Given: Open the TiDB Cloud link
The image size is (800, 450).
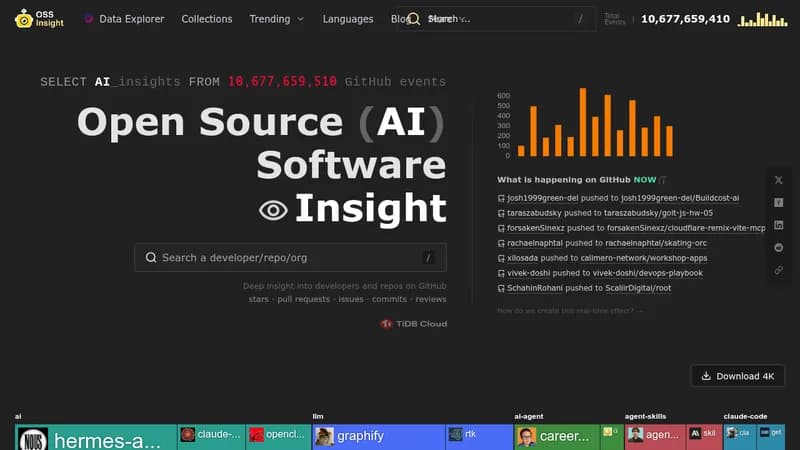Looking at the screenshot, I should click(414, 323).
